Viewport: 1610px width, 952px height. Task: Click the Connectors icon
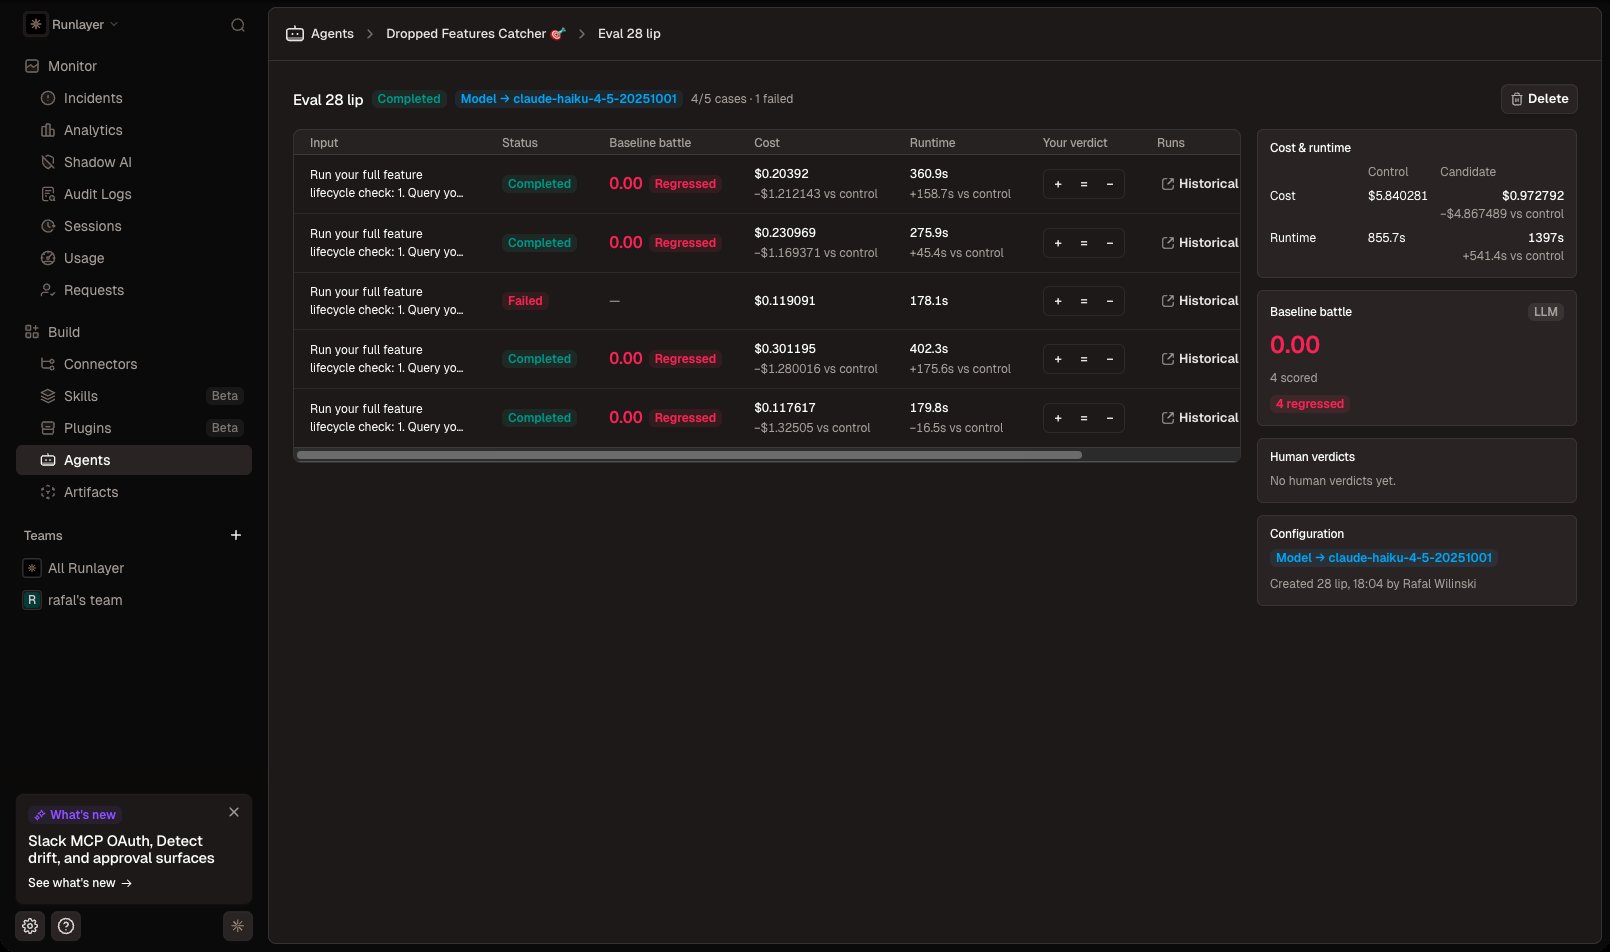click(x=47, y=364)
